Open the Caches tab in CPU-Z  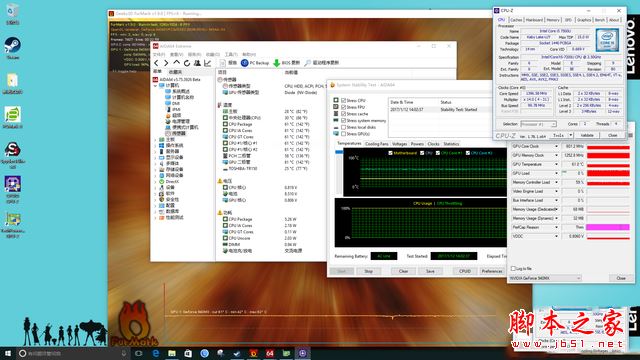click(x=516, y=20)
